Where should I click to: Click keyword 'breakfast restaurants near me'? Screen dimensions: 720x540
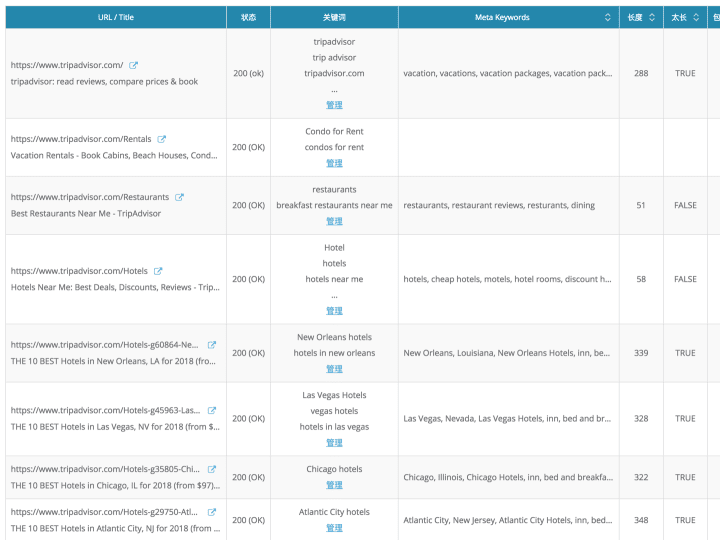tap(334, 205)
